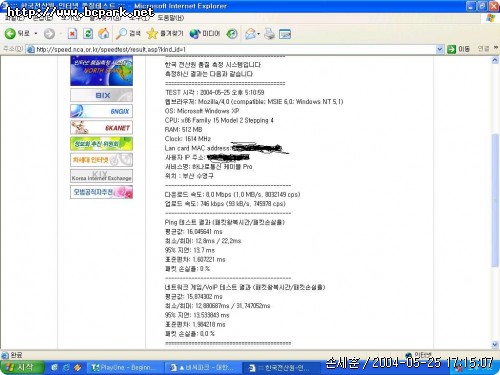The image size is (500, 375).
Task: Click the 완료 status bar text
Action: [x=16, y=355]
